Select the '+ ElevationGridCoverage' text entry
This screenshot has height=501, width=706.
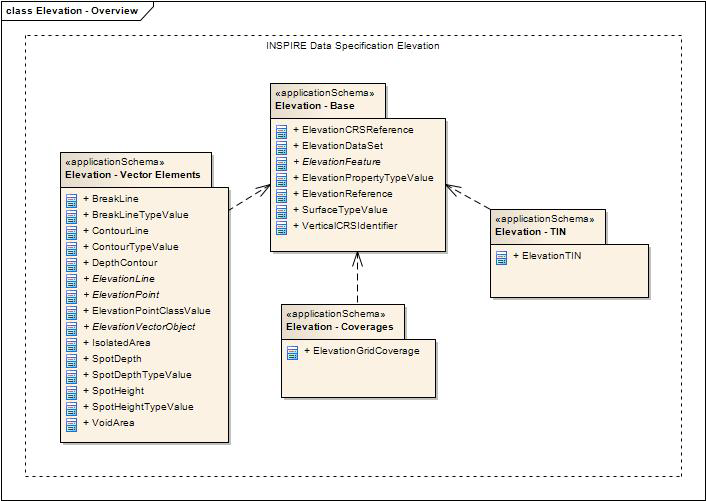(362, 351)
